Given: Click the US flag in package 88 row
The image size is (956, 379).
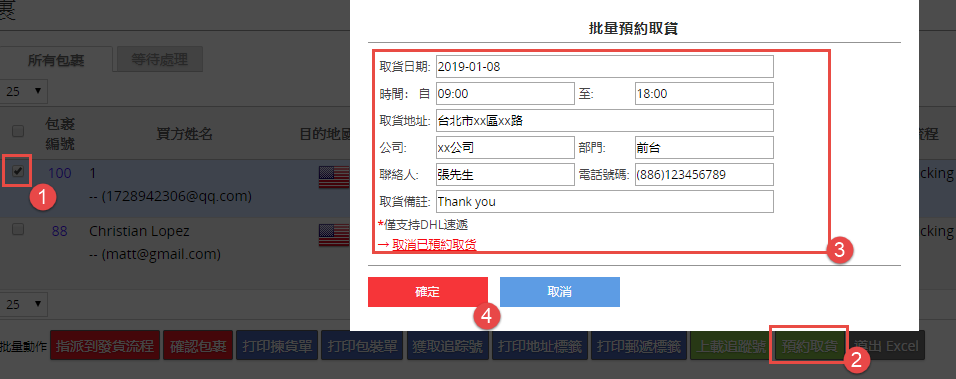Looking at the screenshot, I should [x=334, y=235].
